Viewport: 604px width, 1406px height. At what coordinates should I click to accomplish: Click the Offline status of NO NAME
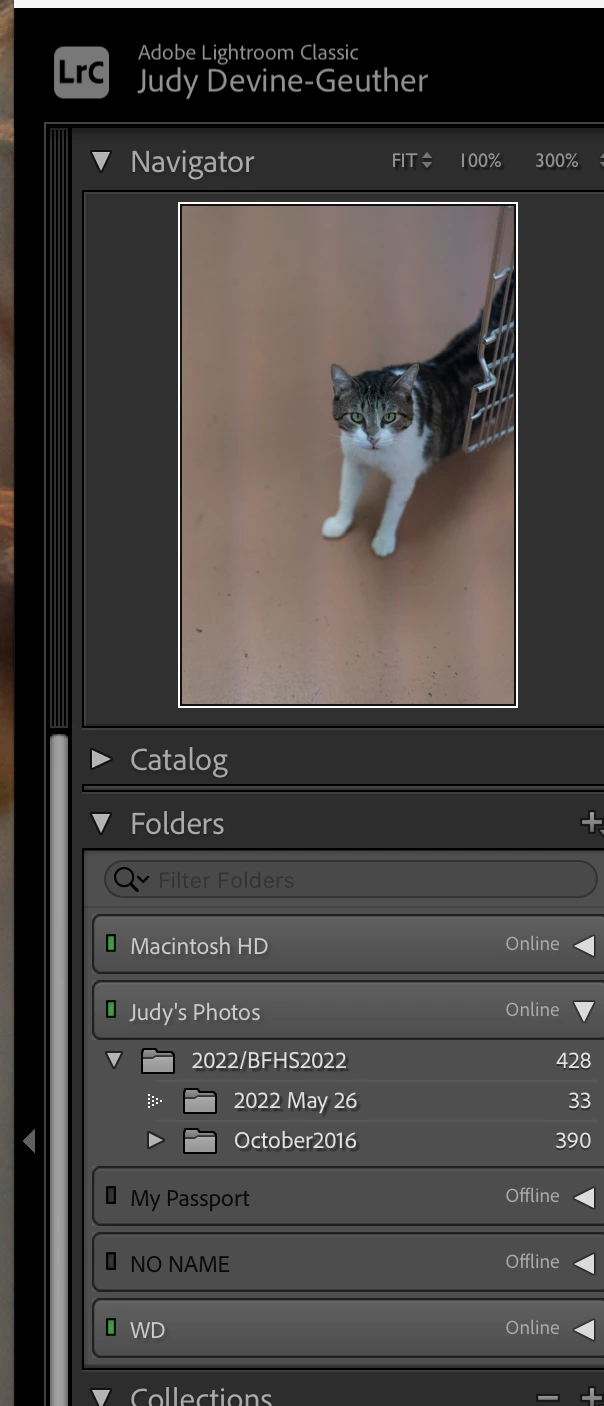[532, 1262]
